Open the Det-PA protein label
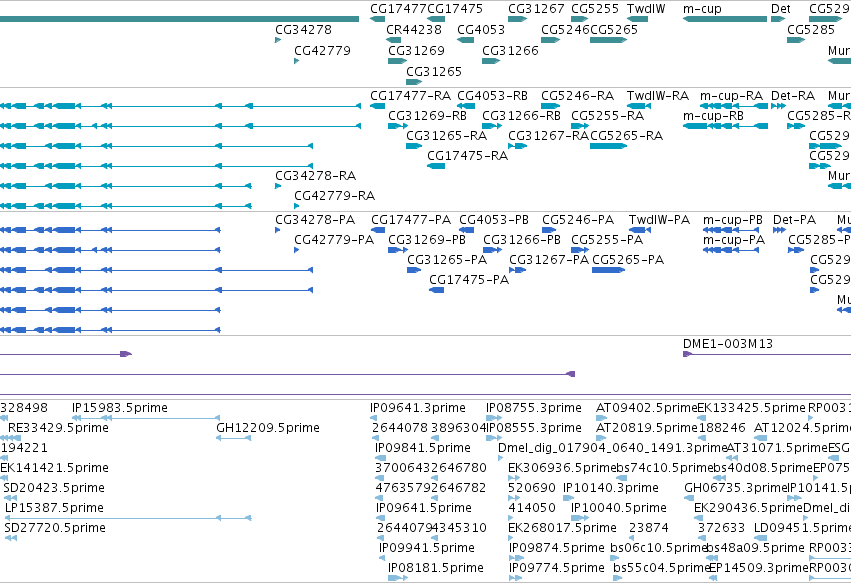The width and height of the screenshot is (851, 583). 794,220
